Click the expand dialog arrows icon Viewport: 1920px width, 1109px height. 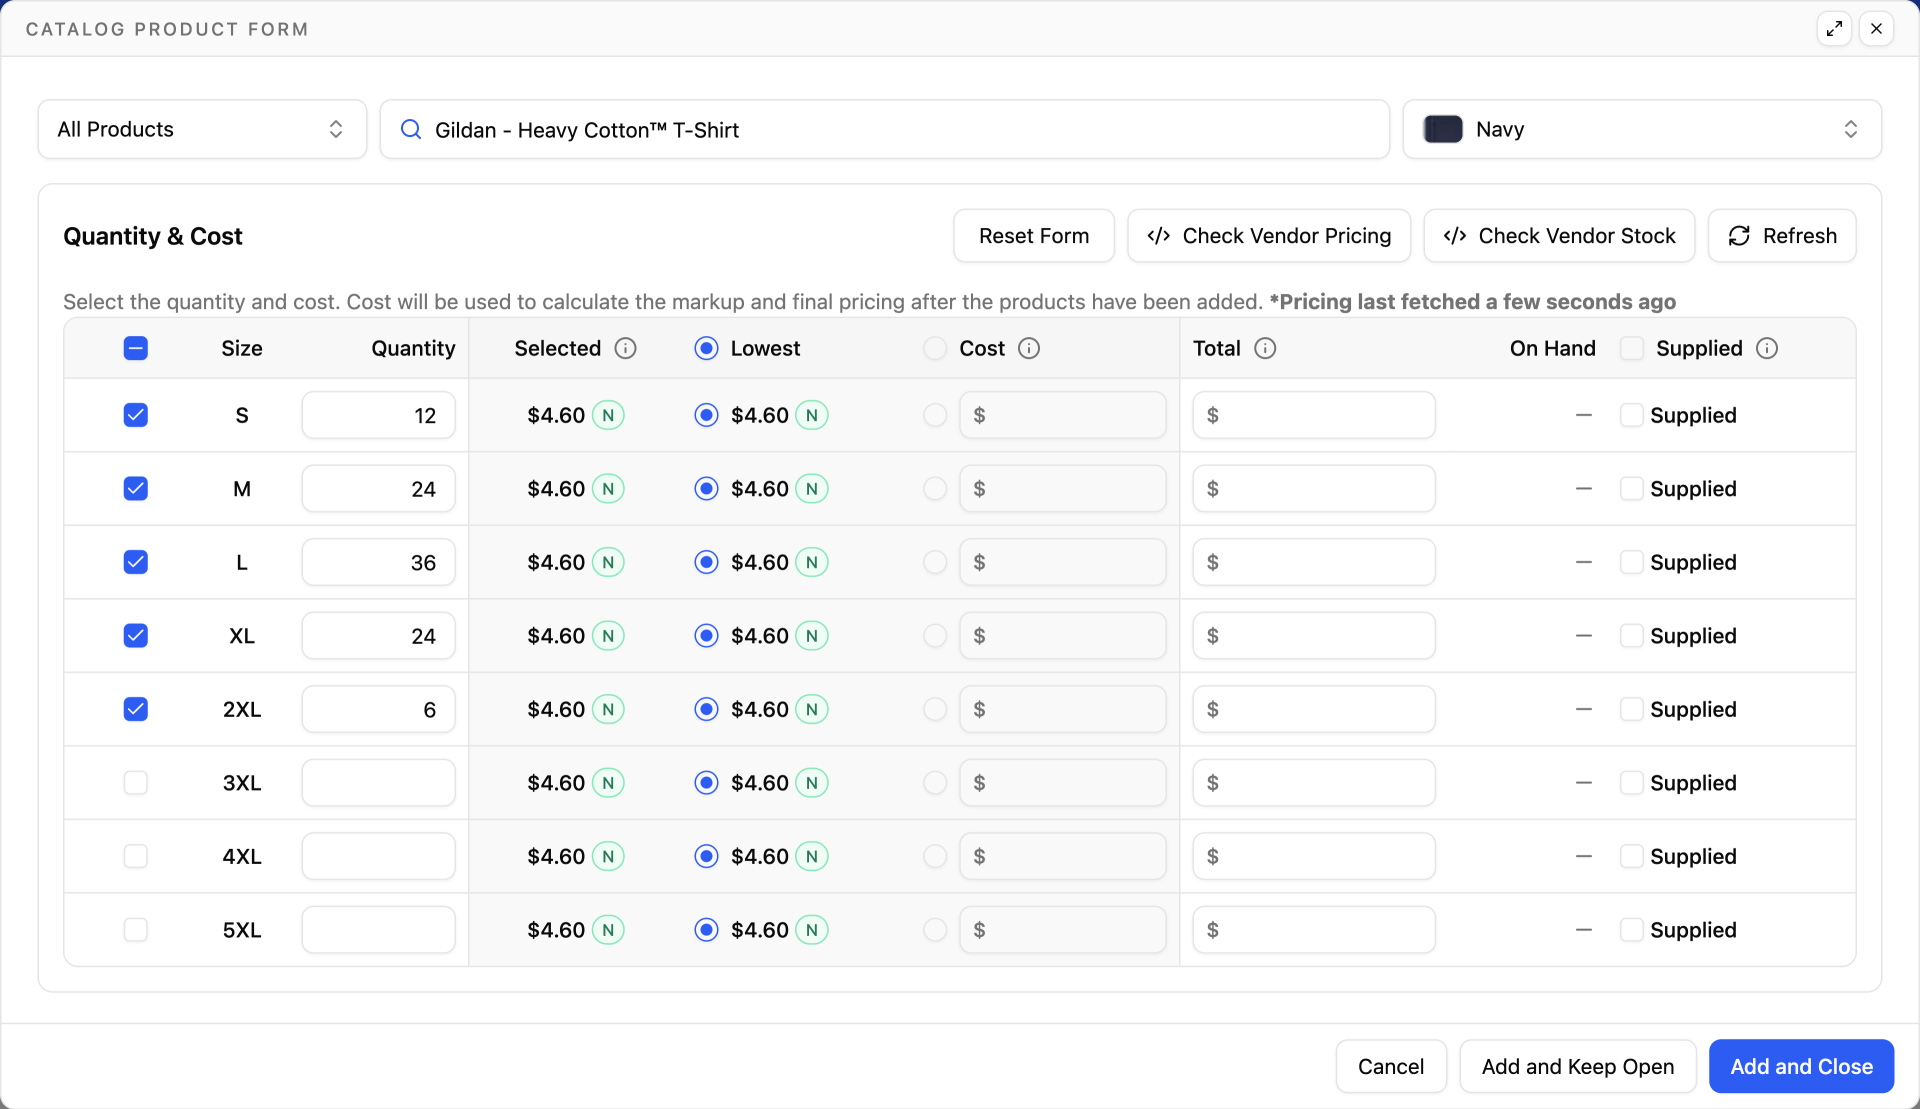pyautogui.click(x=1834, y=29)
